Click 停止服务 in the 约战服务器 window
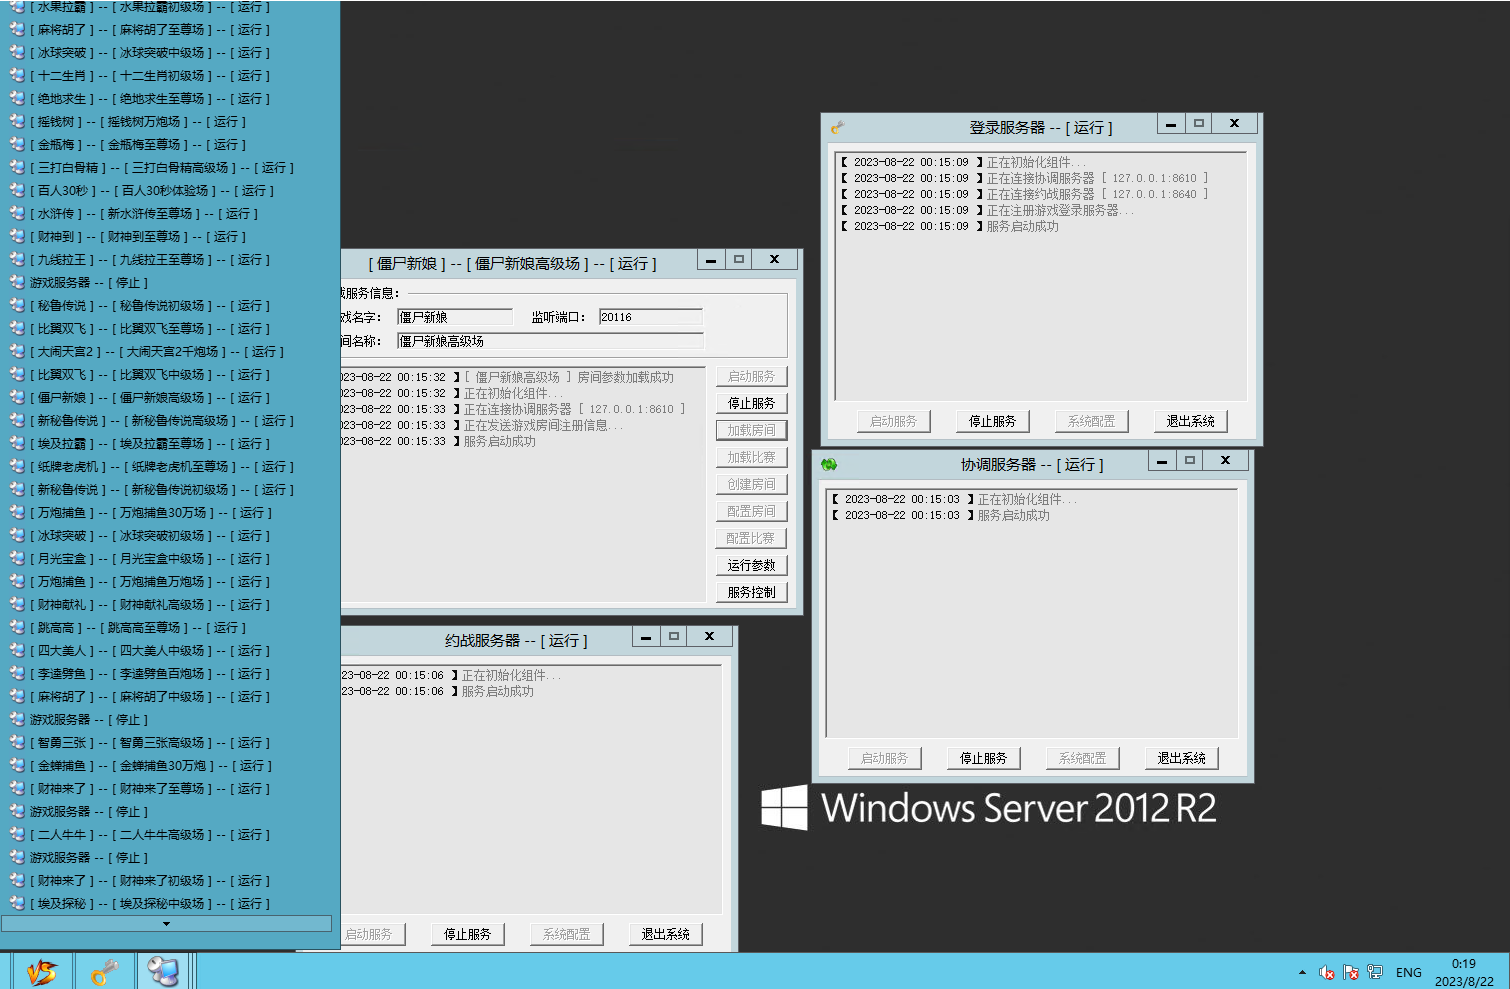The image size is (1510, 989). [467, 934]
